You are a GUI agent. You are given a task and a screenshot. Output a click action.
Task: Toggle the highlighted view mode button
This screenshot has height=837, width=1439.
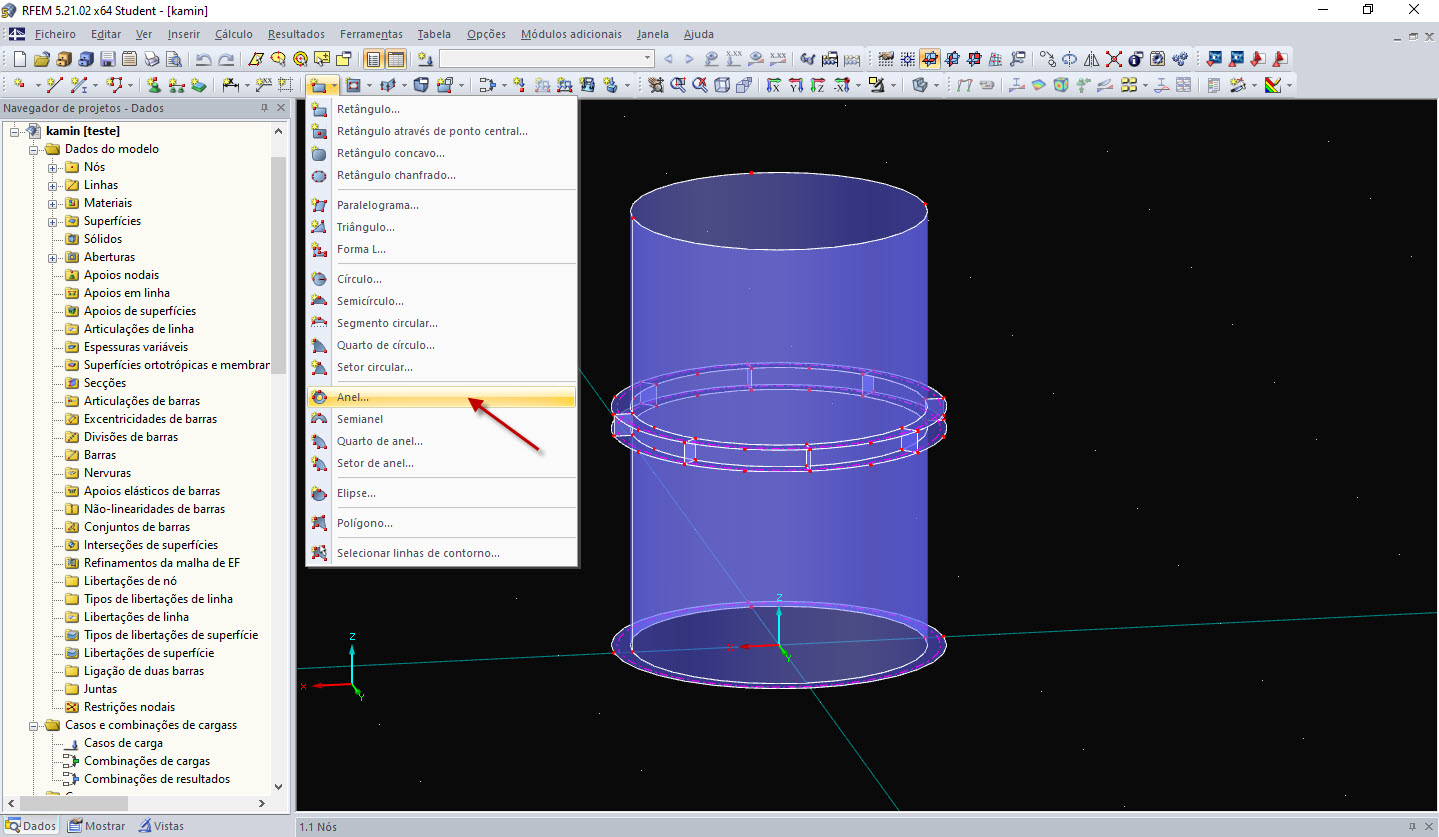[x=930, y=59]
